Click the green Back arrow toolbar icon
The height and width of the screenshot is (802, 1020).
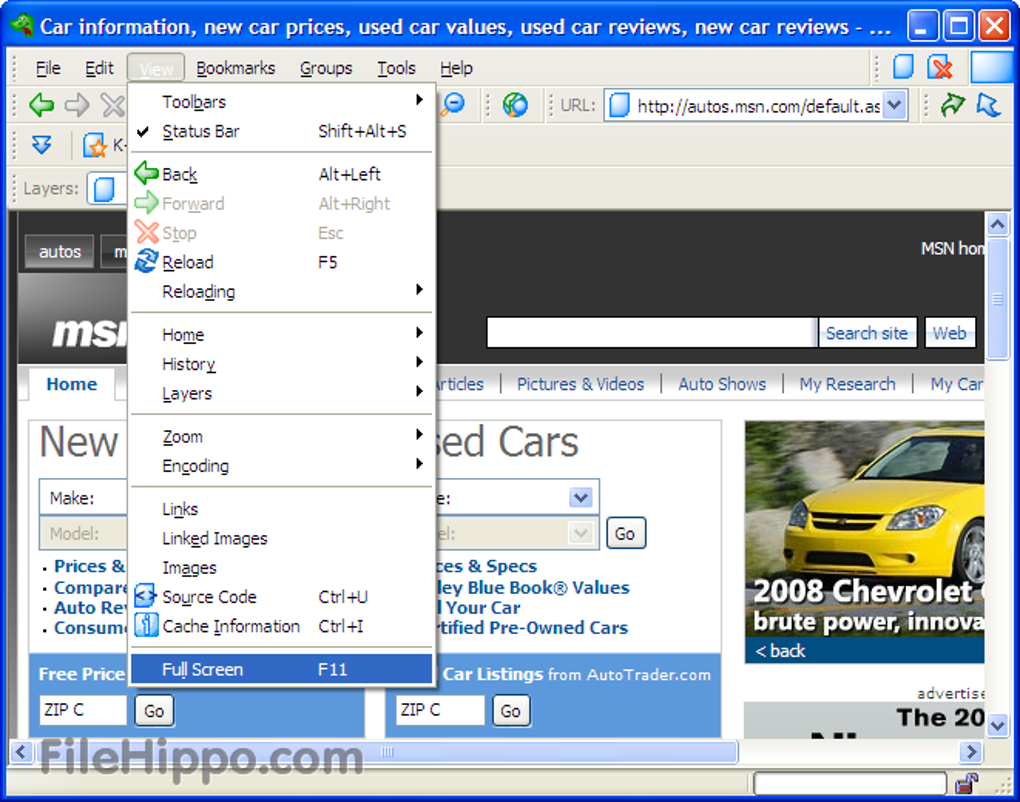coord(41,104)
